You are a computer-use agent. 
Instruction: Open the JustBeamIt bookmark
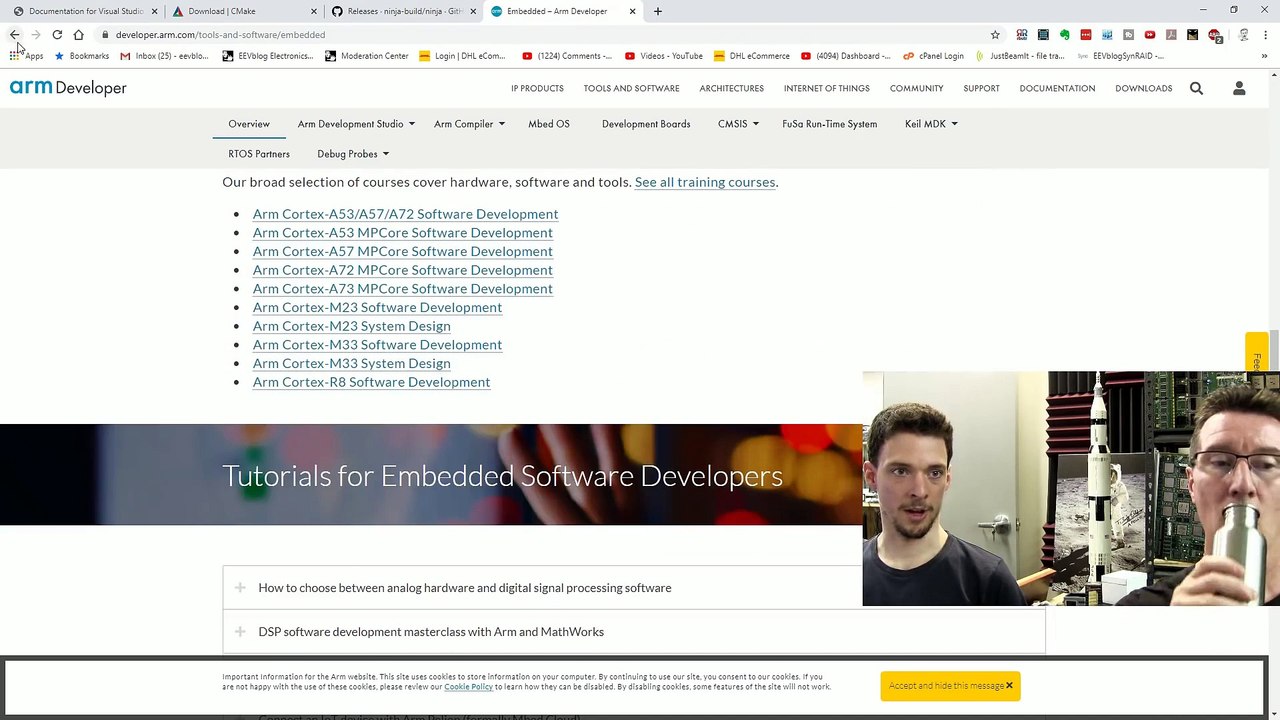pyautogui.click(x=1019, y=56)
